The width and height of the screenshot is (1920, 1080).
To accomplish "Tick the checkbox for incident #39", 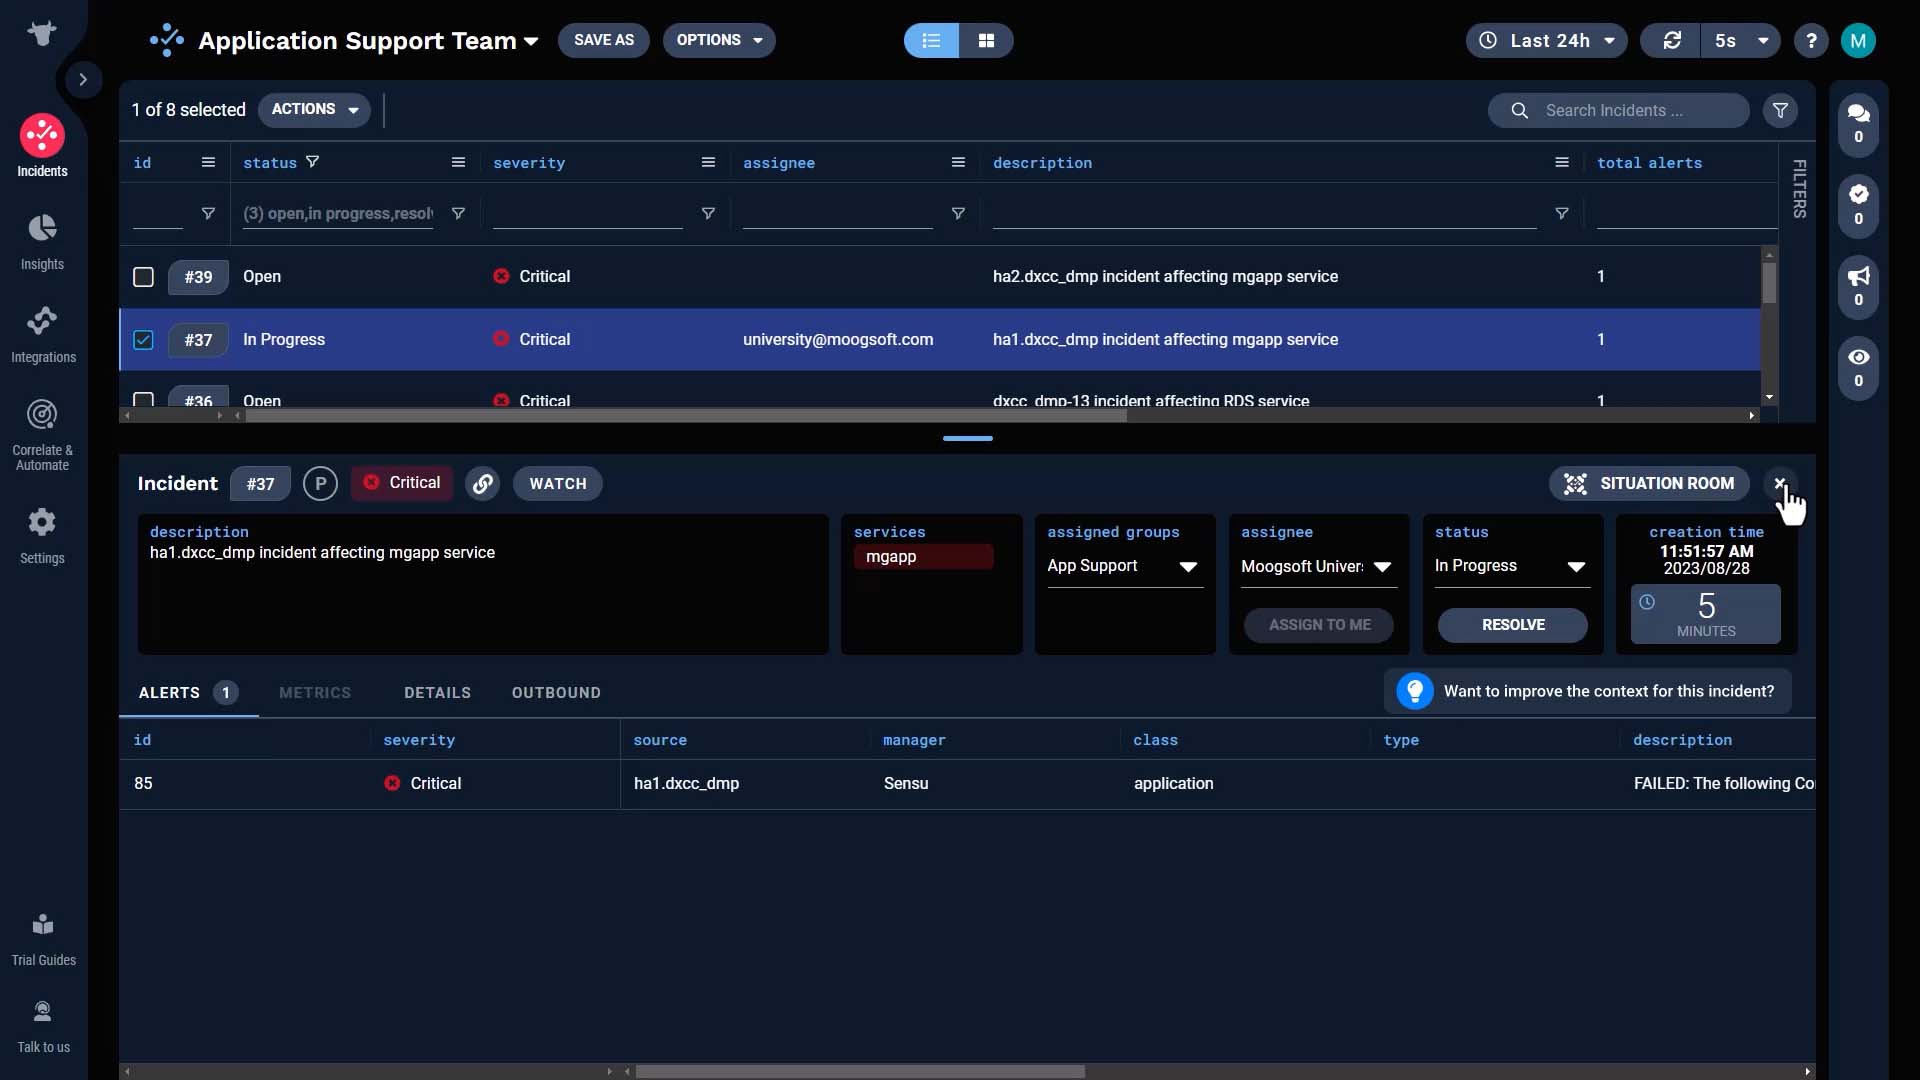I will click(143, 277).
